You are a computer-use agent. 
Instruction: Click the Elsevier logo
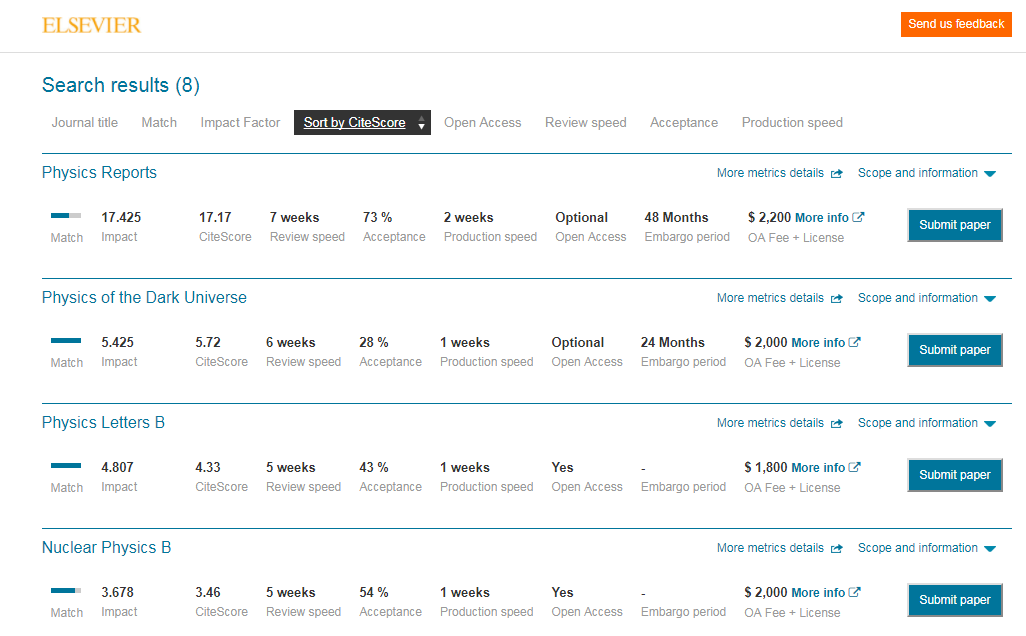[x=92, y=26]
